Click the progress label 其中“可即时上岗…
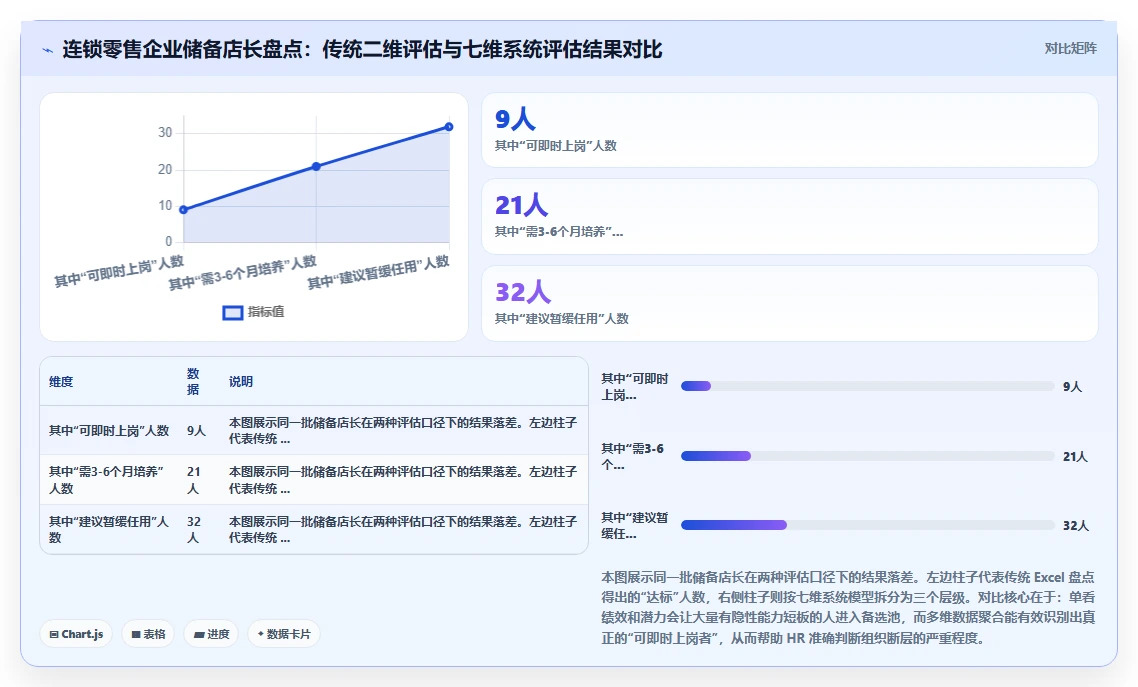 (x=635, y=387)
